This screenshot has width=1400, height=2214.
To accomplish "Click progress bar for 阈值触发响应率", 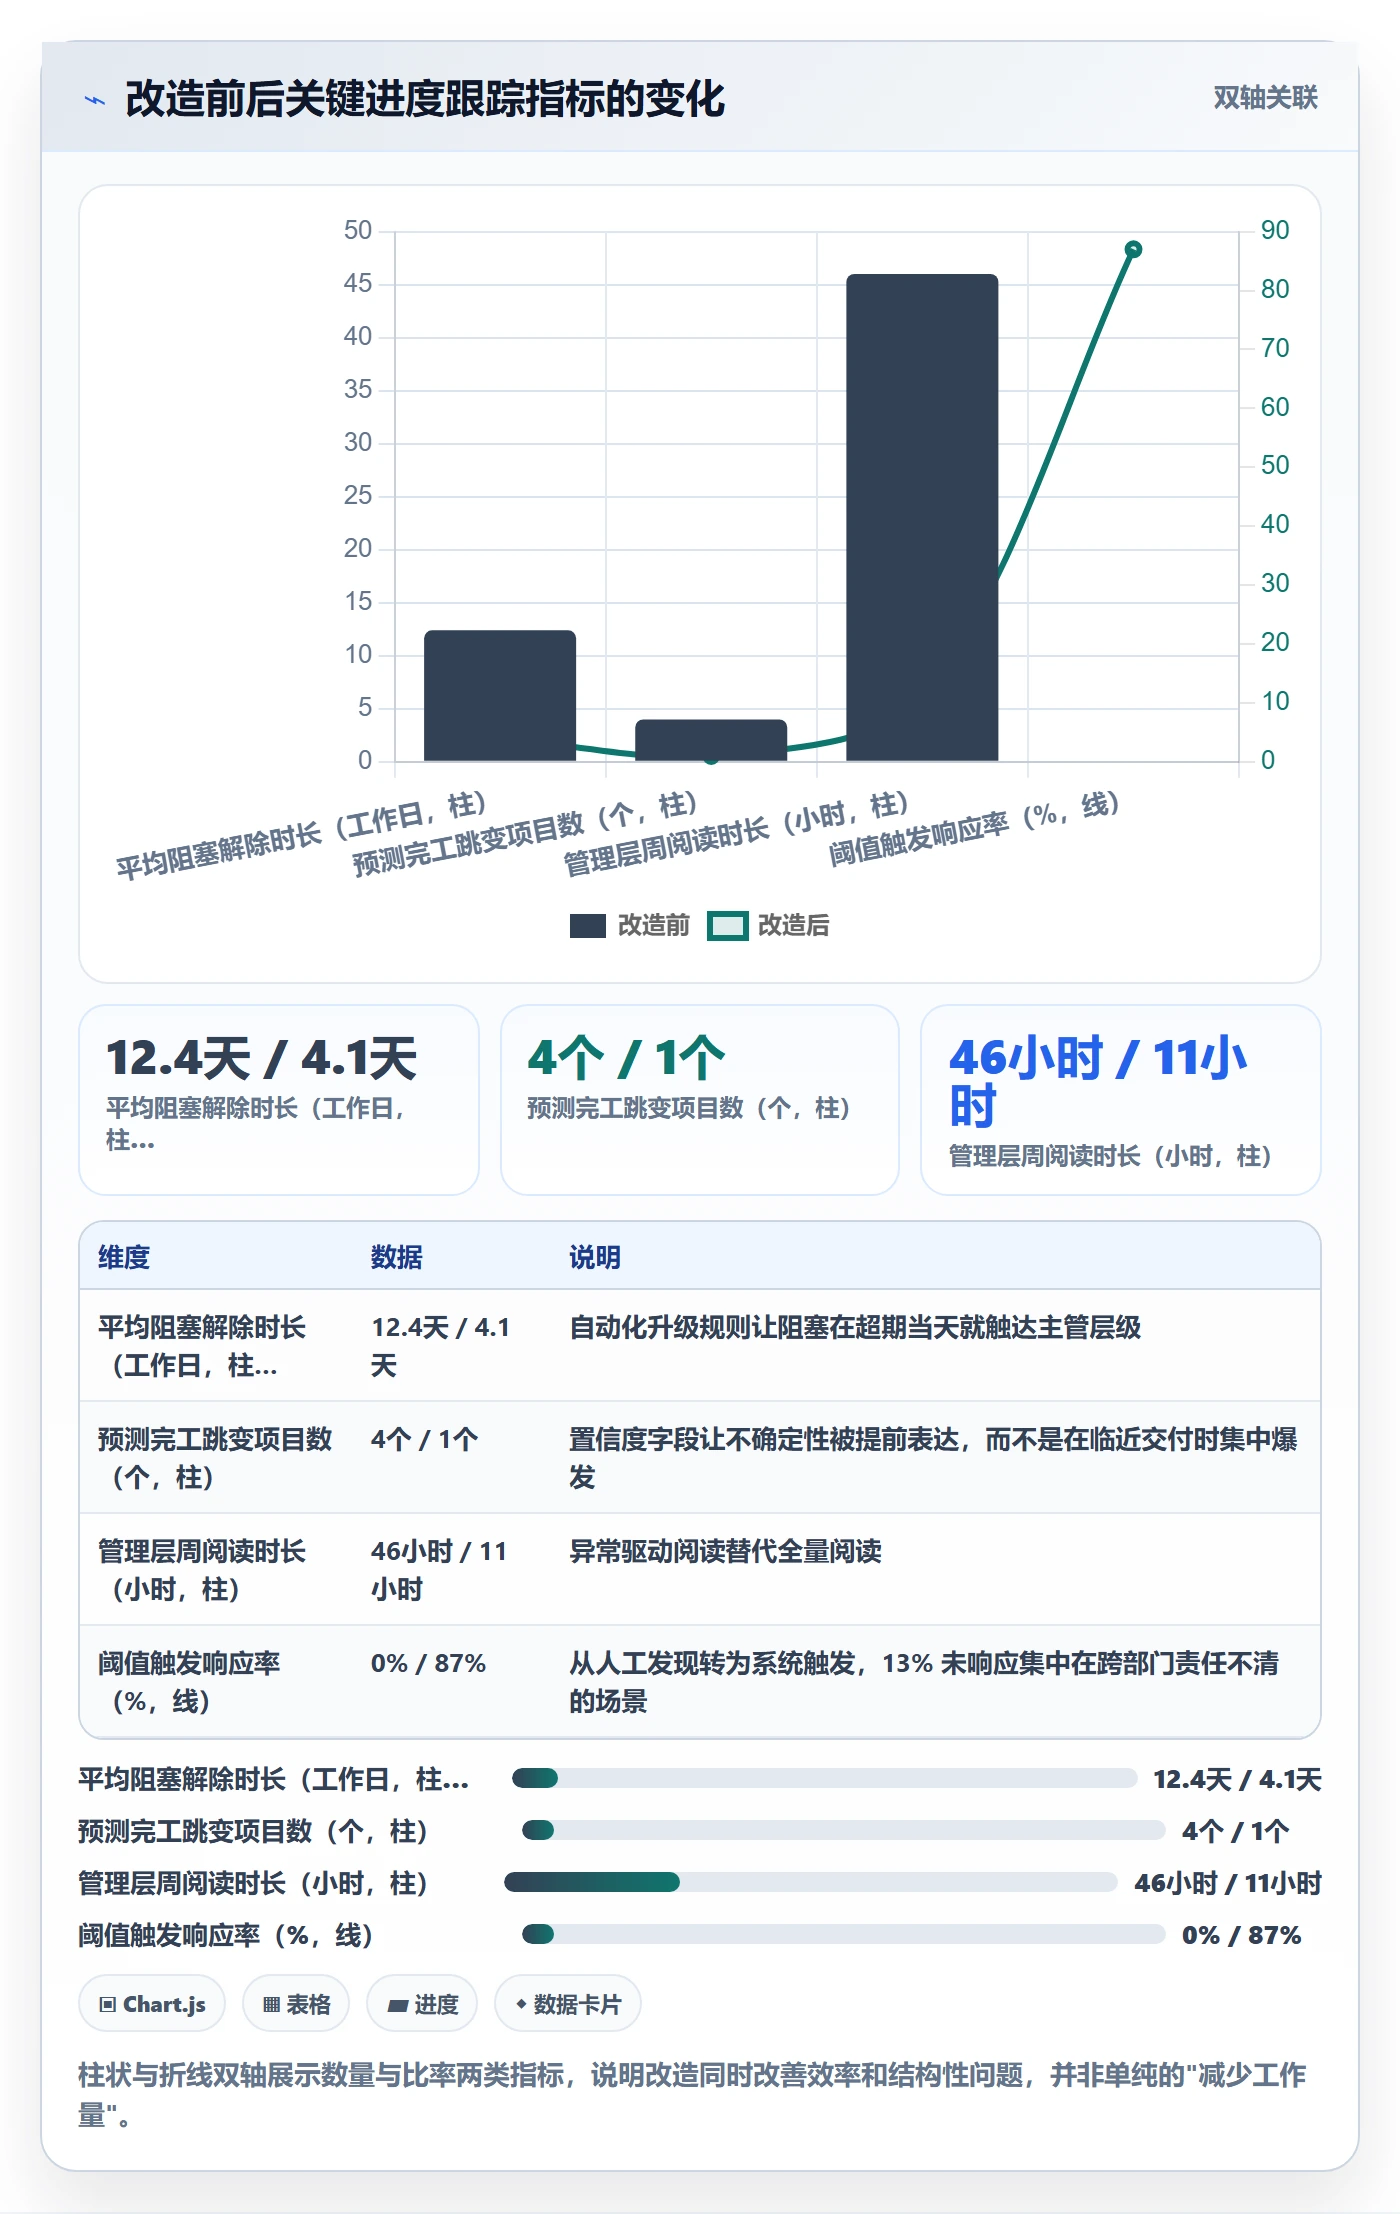I will point(843,1934).
